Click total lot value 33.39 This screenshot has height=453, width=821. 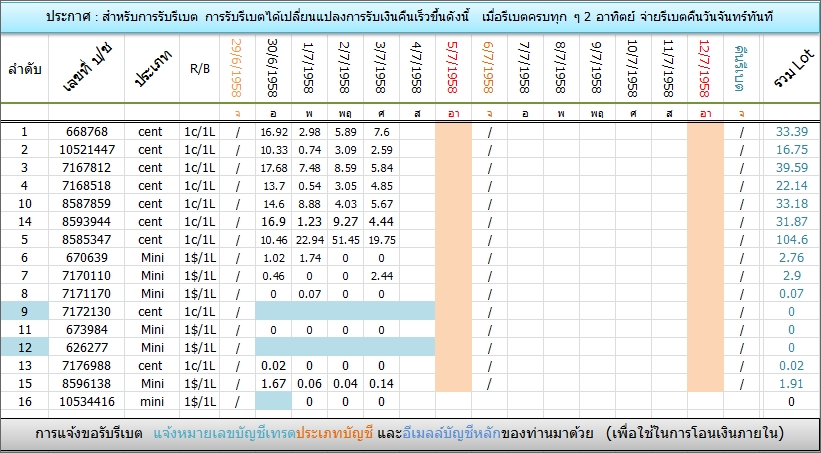point(792,132)
